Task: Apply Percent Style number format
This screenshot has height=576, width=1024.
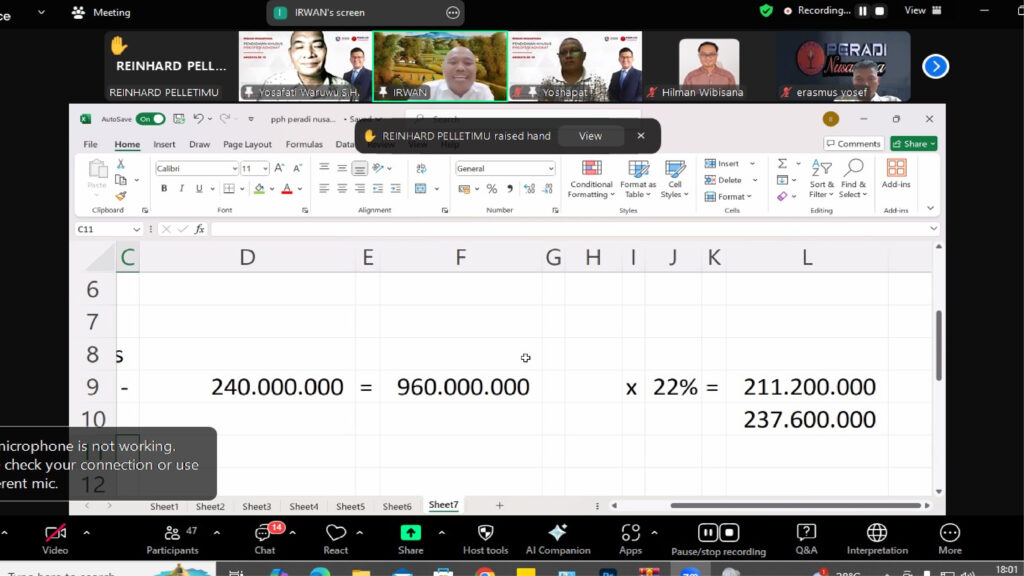Action: point(492,189)
